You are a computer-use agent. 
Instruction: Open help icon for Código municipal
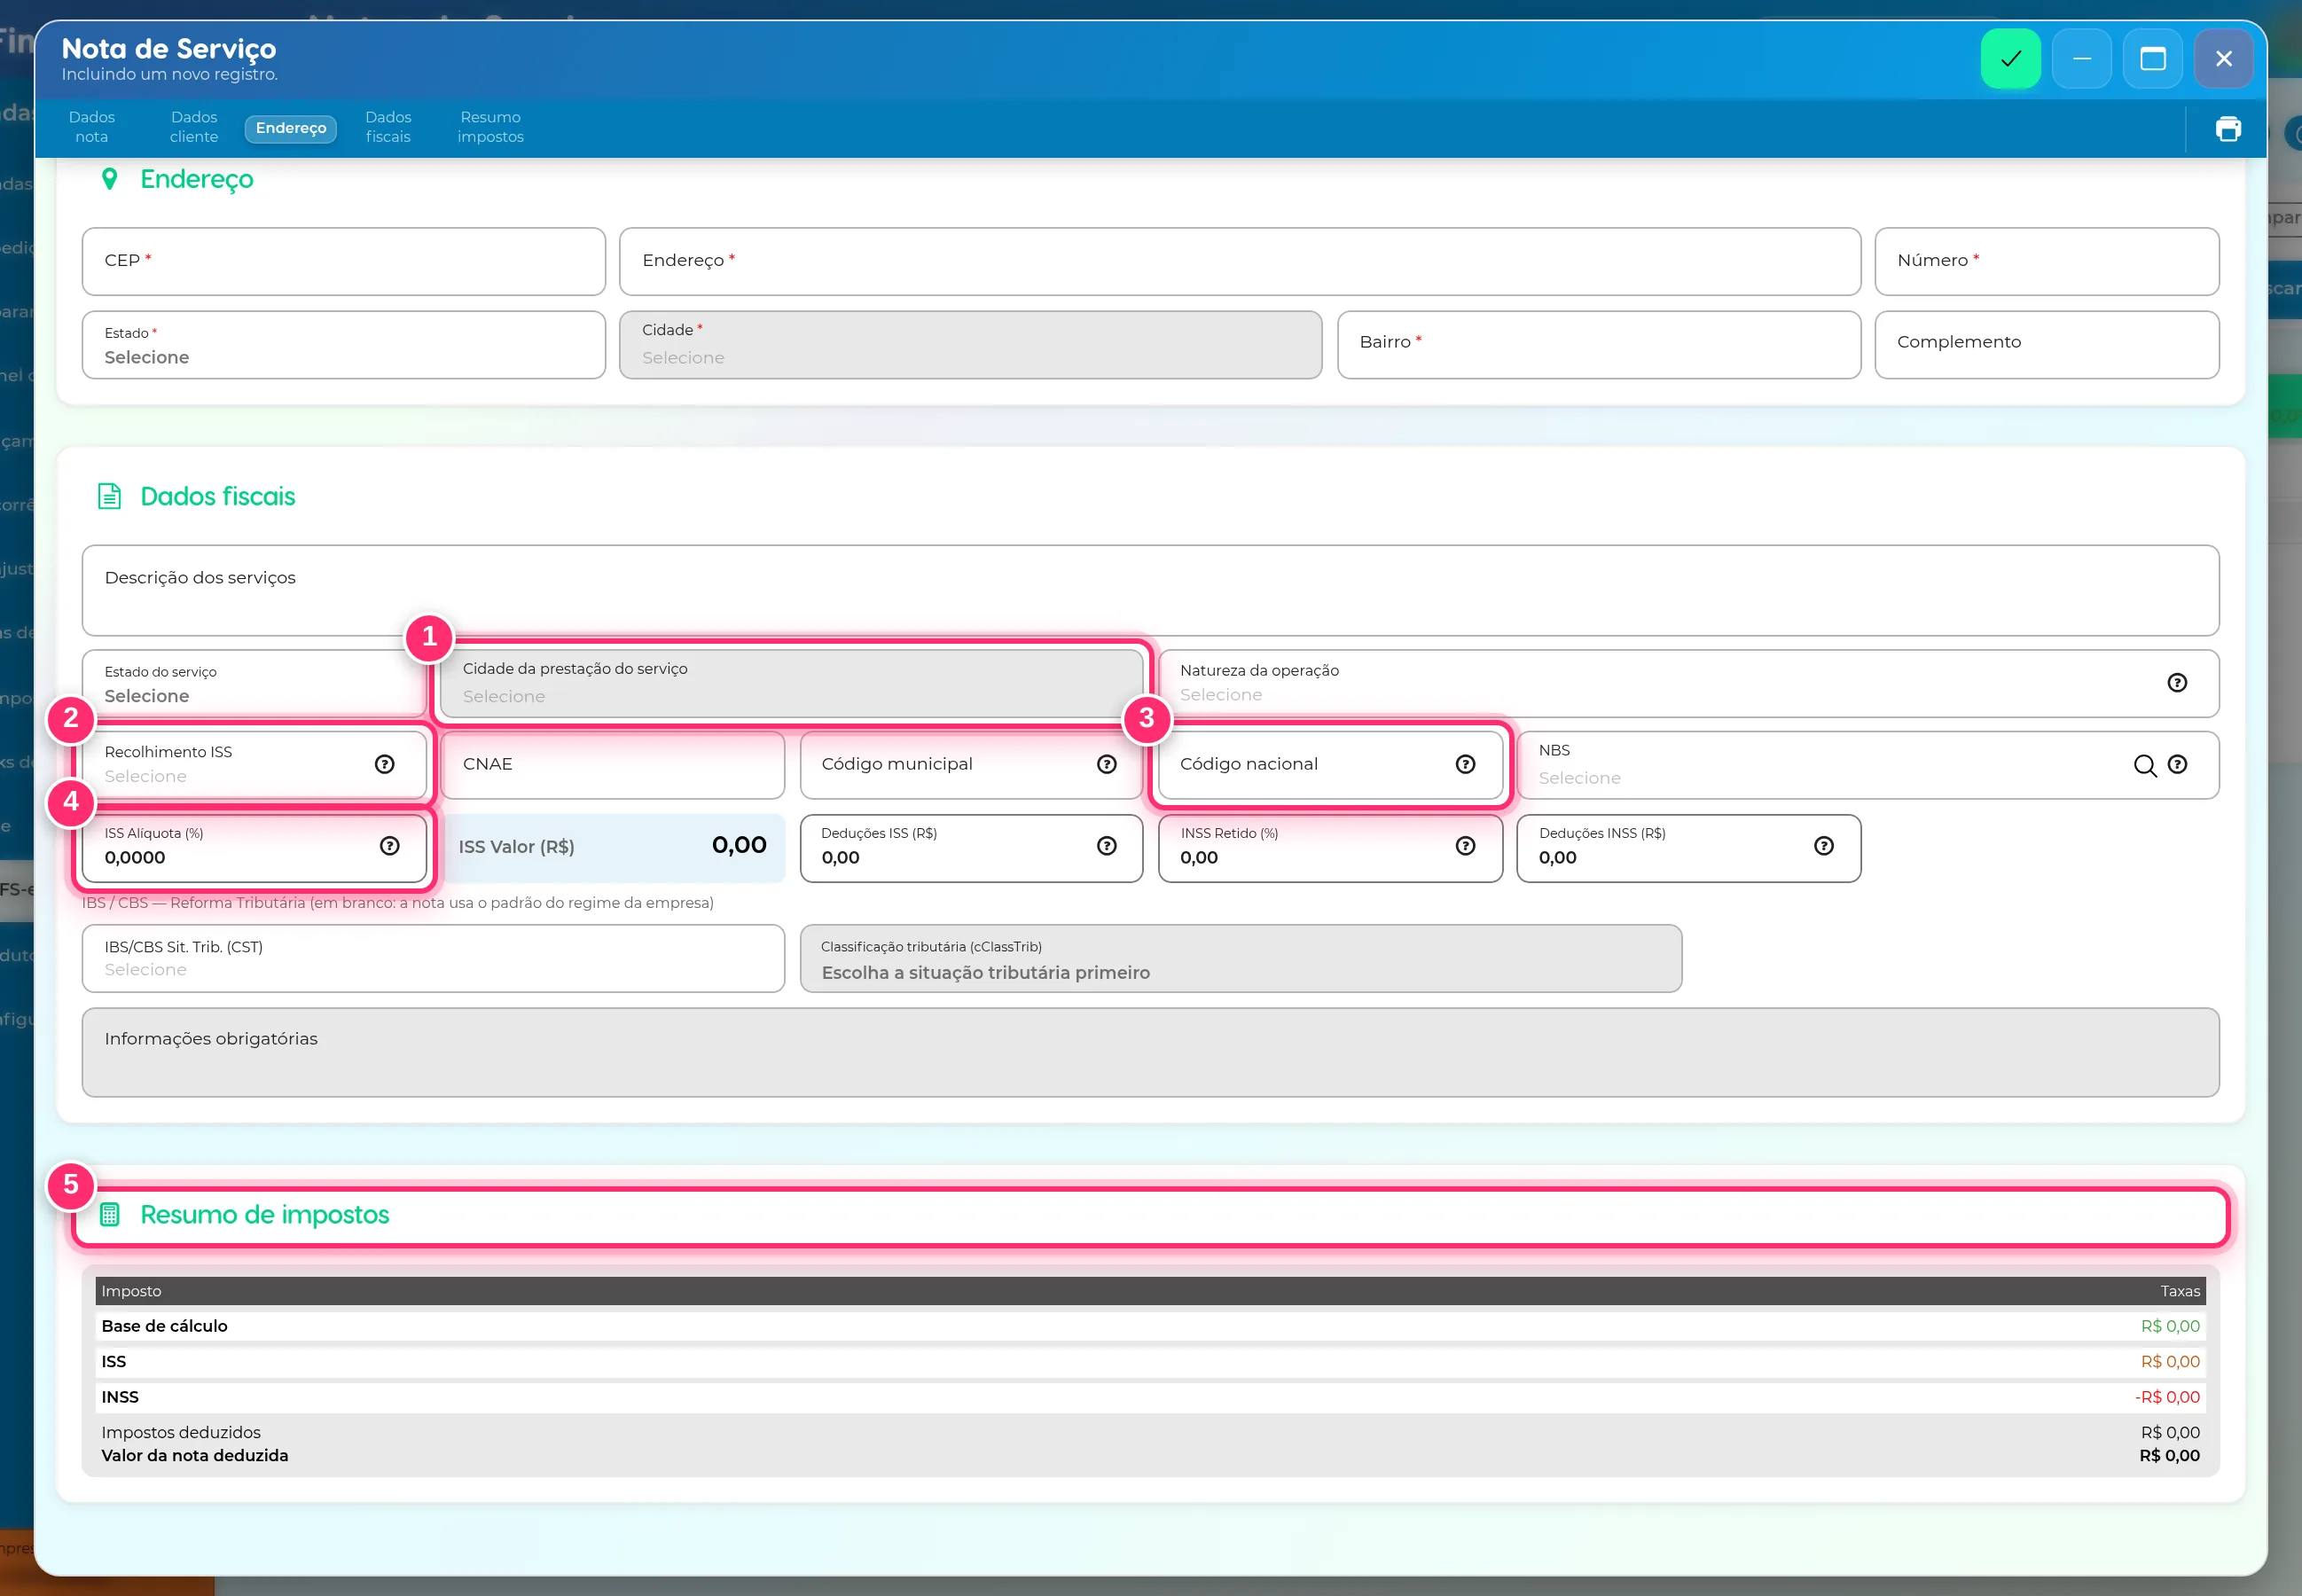pos(1107,765)
